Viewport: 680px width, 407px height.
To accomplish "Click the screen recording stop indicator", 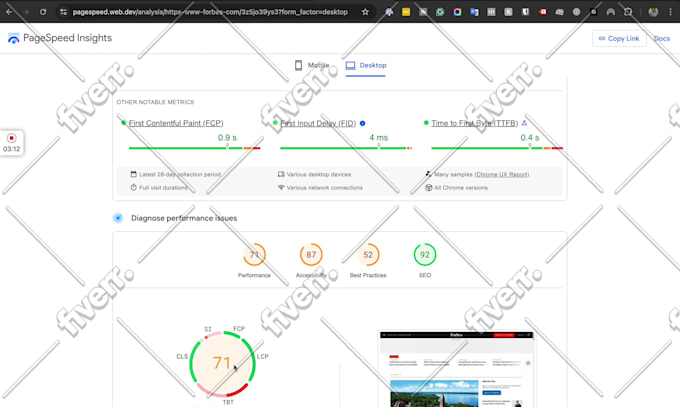I will click(x=11, y=138).
